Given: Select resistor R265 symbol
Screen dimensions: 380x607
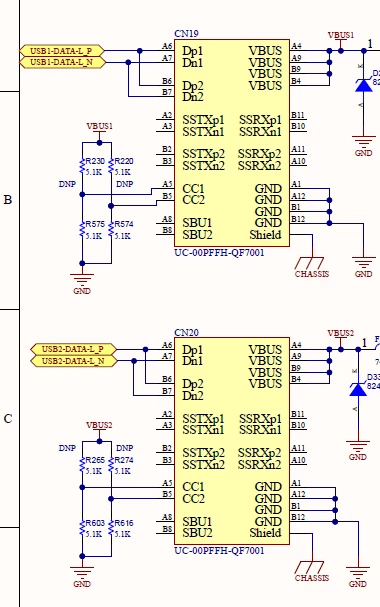Looking at the screenshot, I should [x=82, y=465].
